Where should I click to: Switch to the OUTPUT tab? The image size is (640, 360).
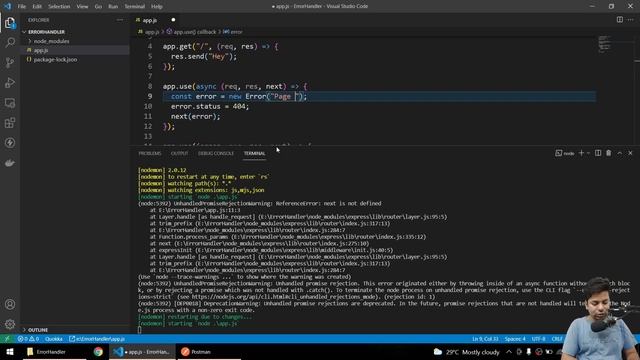[180, 153]
